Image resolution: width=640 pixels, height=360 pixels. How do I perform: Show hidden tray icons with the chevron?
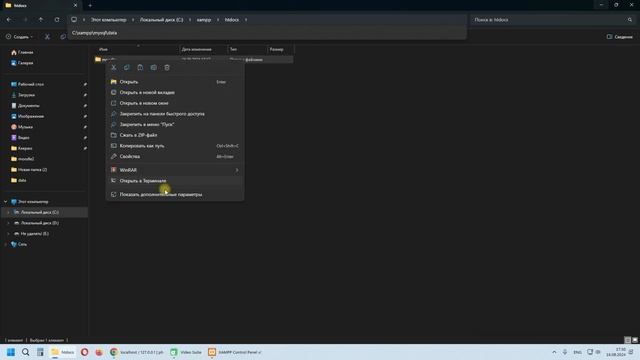click(554, 352)
